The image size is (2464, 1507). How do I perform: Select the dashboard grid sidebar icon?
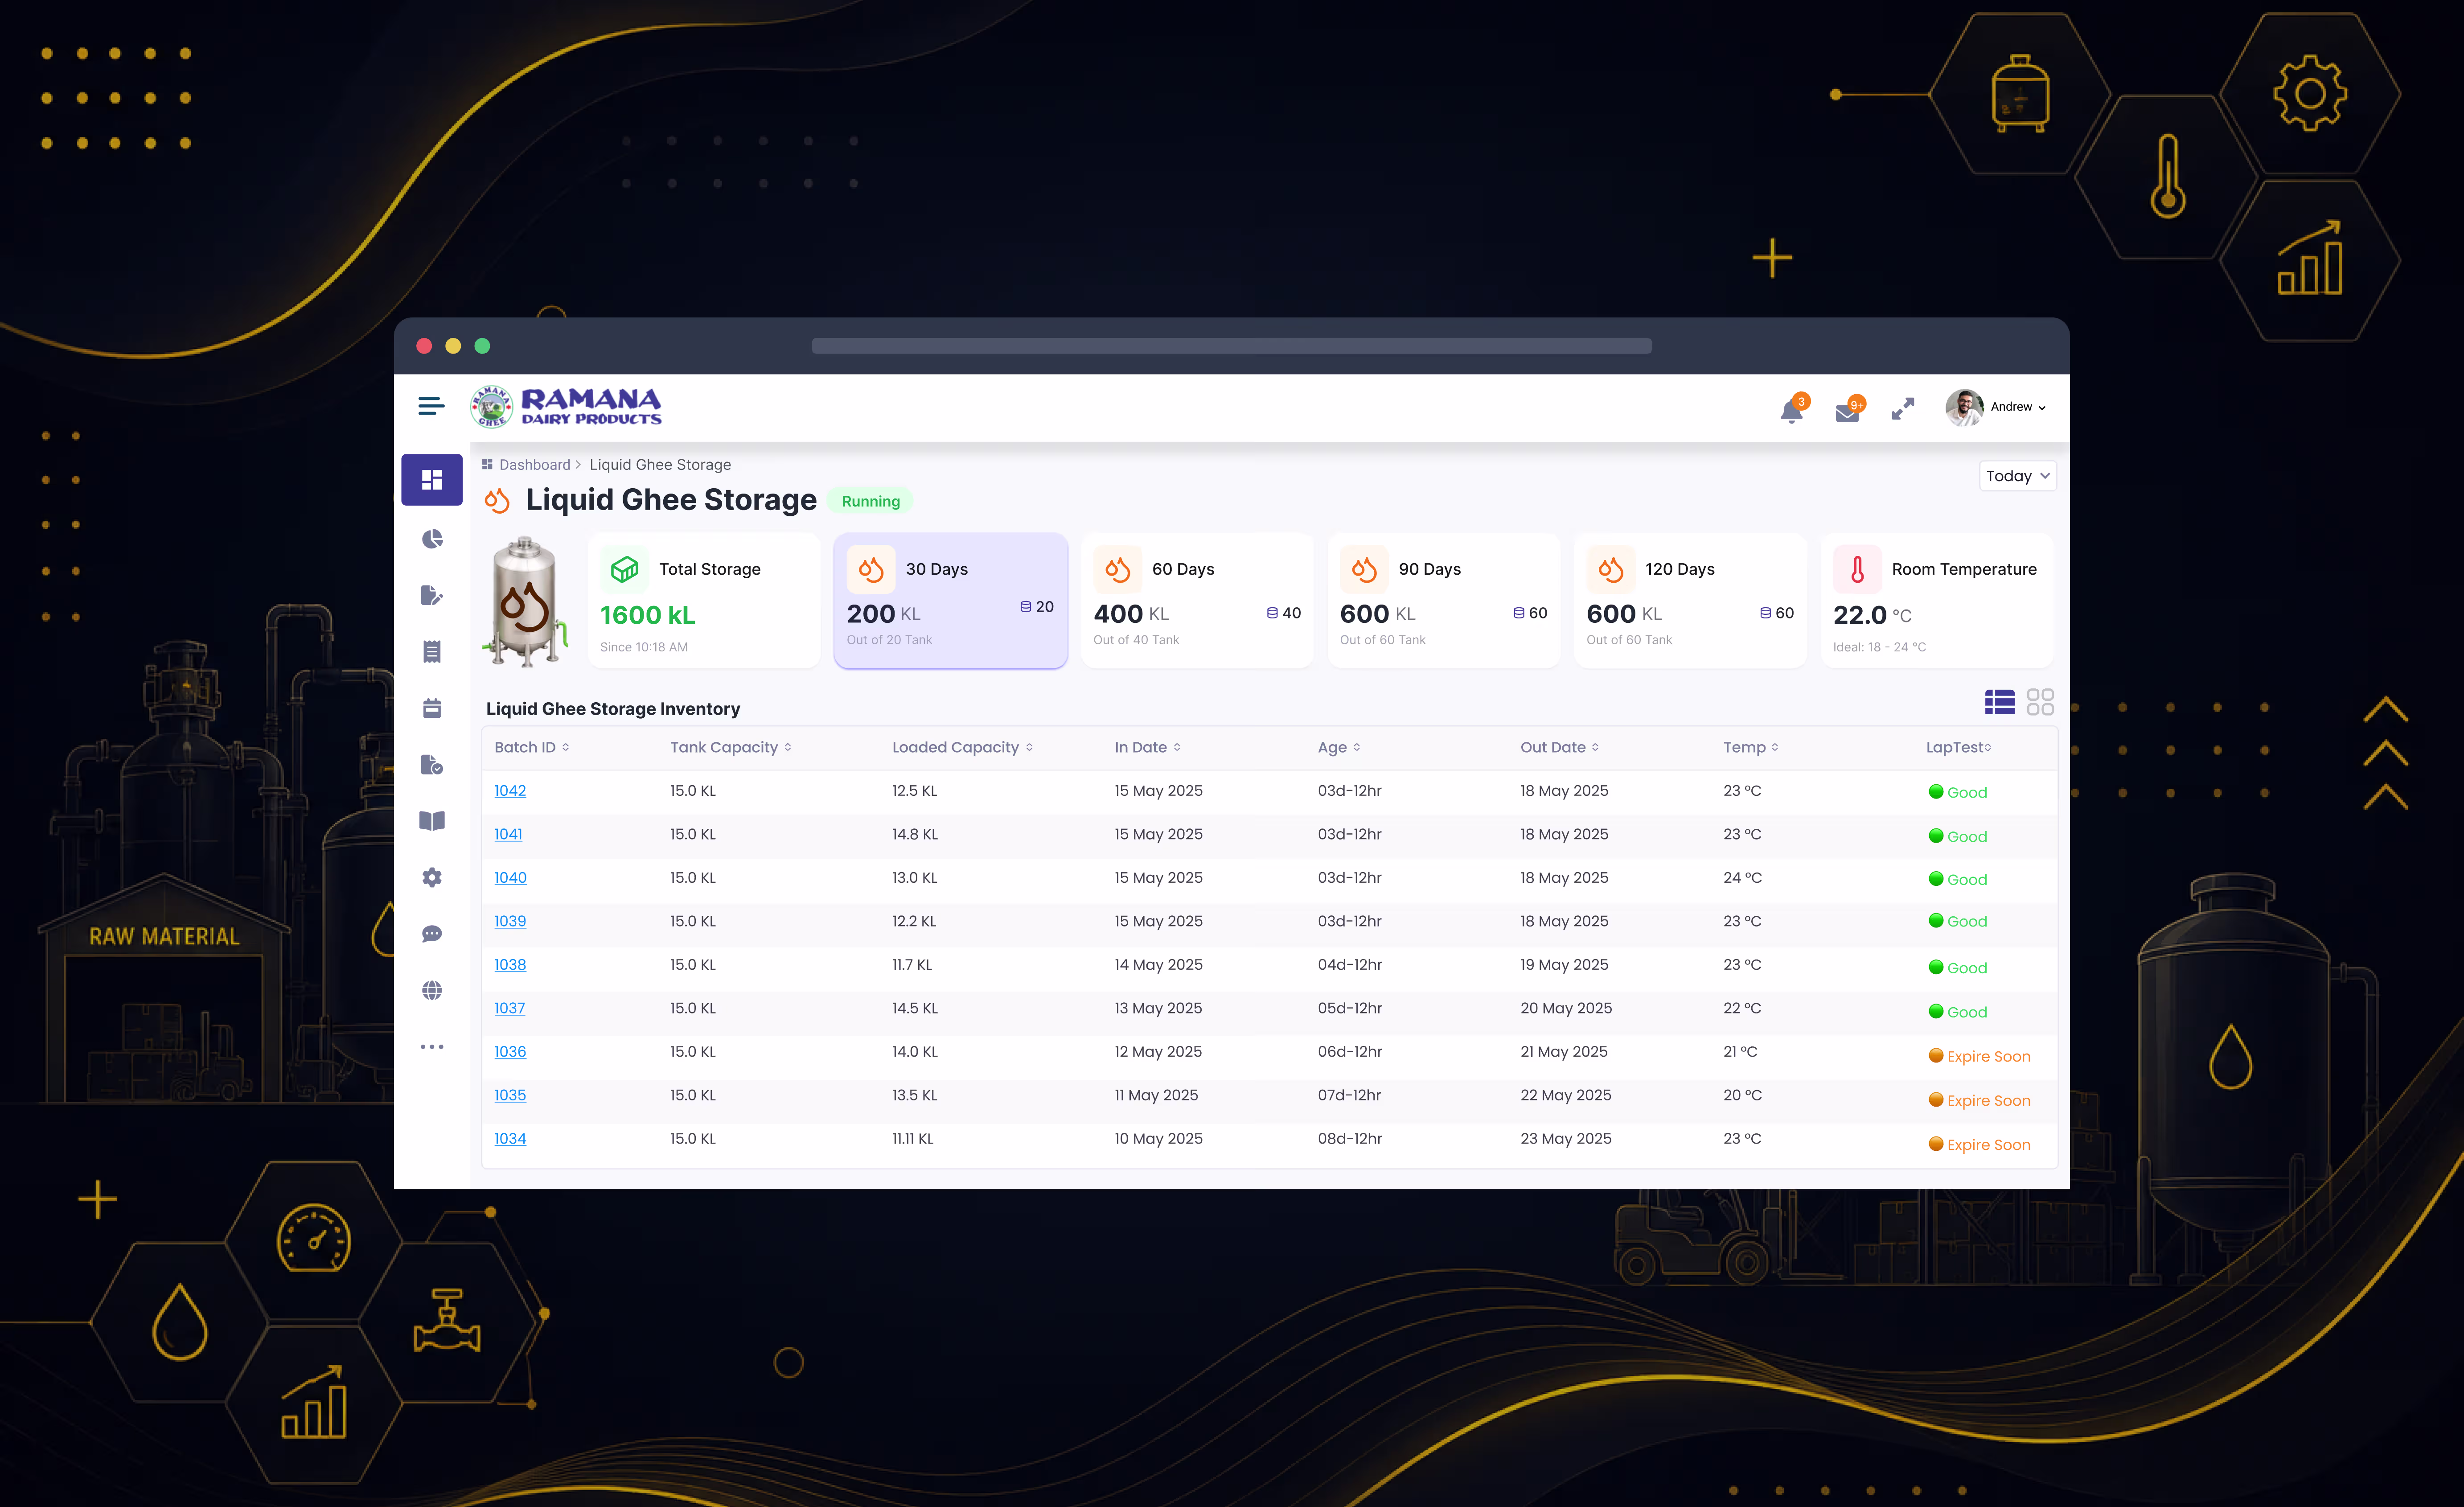pos(432,480)
